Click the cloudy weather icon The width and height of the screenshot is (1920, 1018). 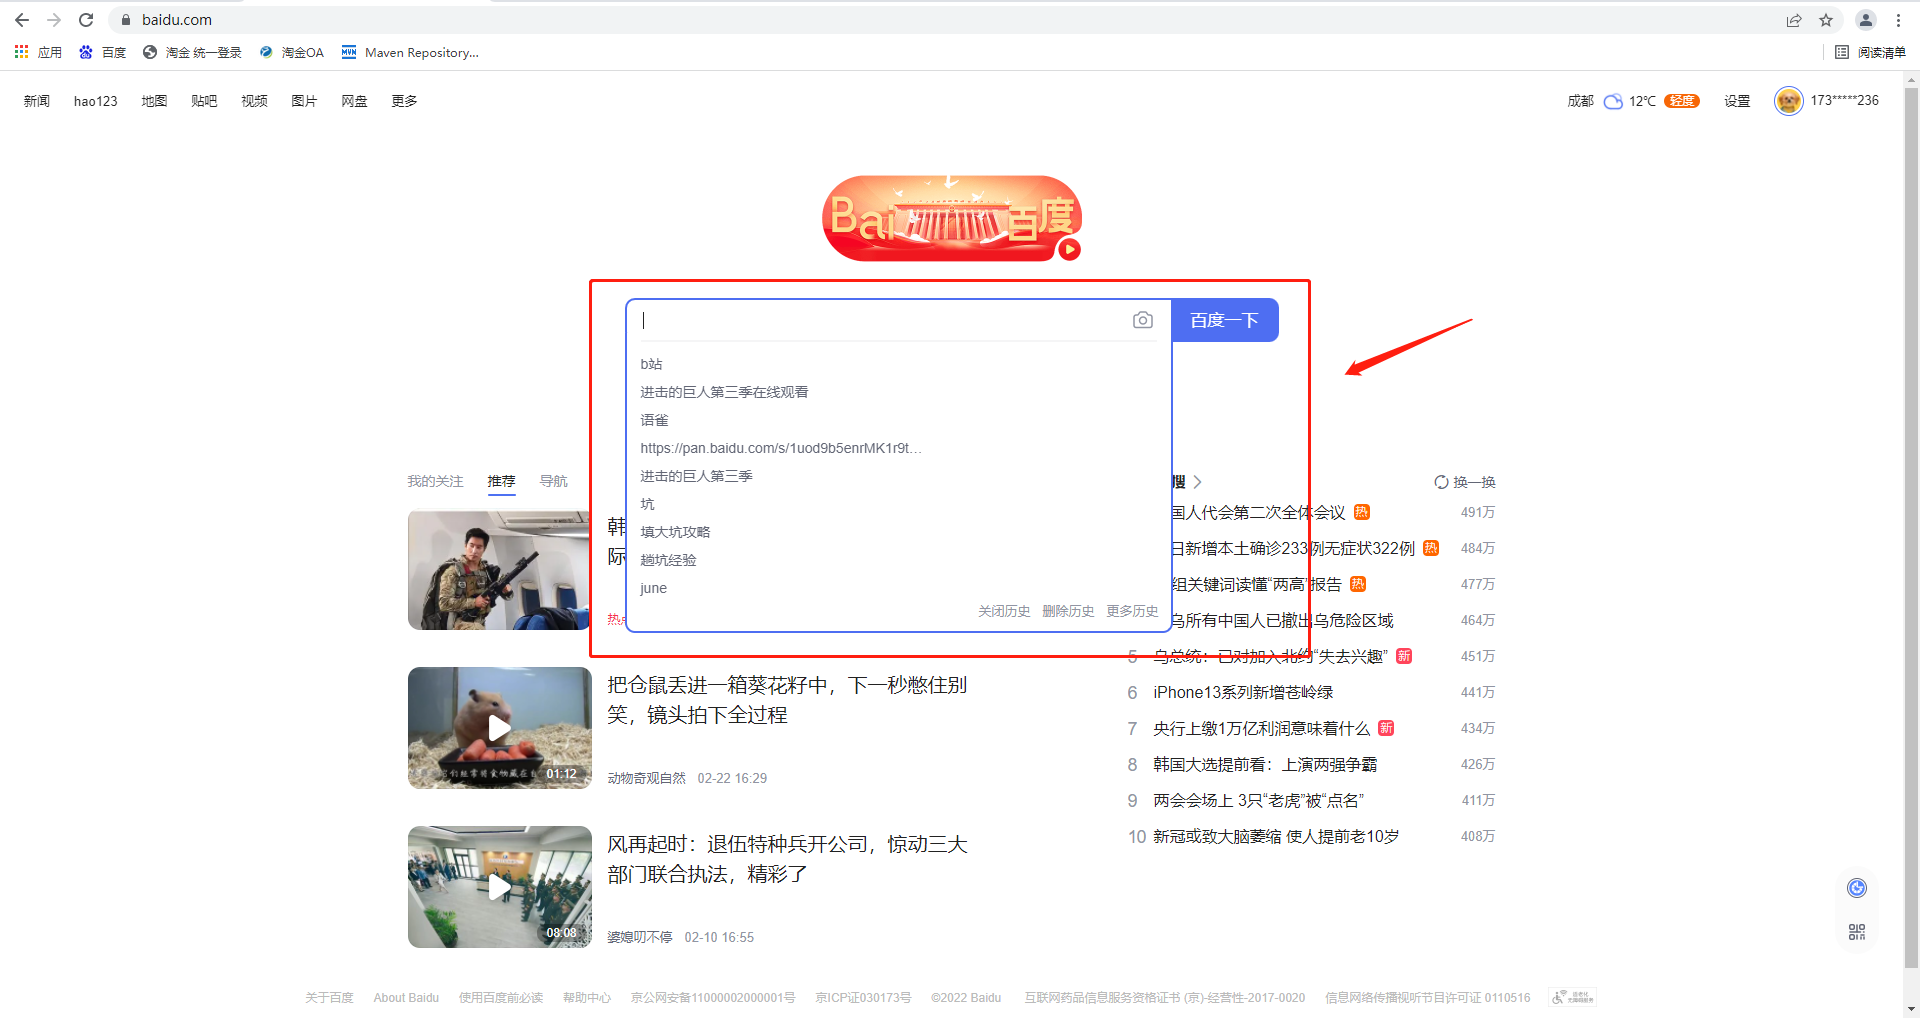tap(1613, 101)
